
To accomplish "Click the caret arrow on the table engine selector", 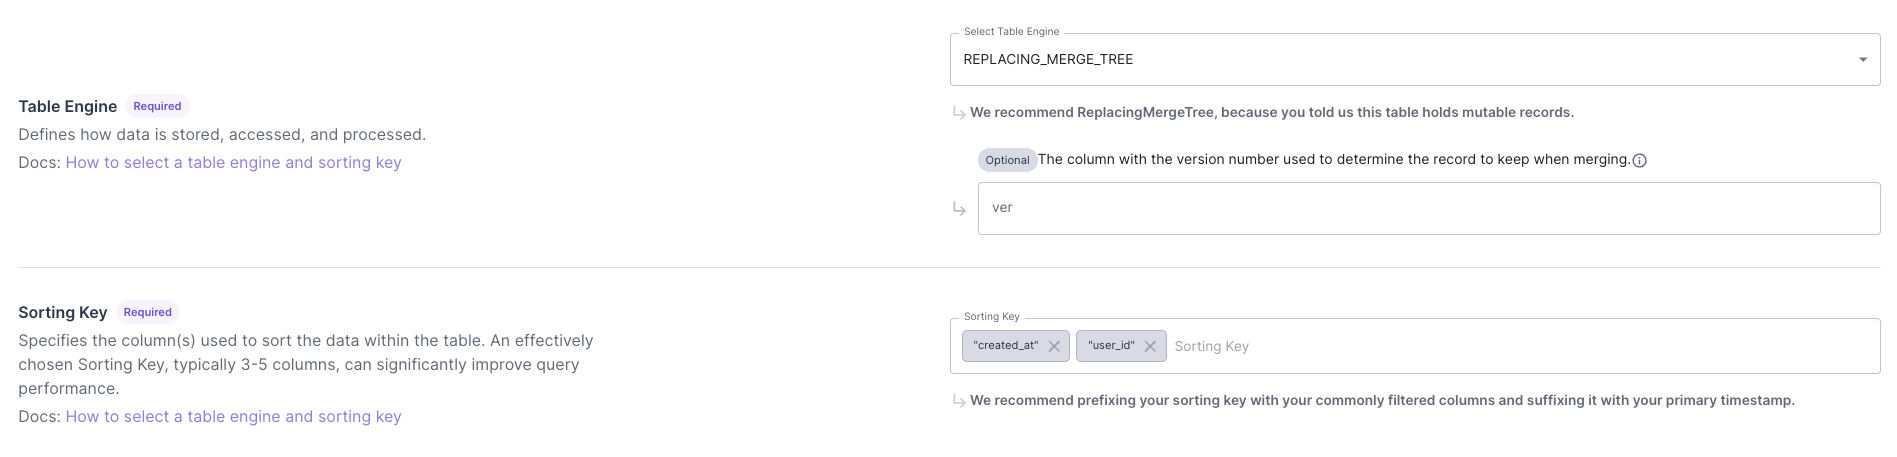I will tap(1862, 60).
